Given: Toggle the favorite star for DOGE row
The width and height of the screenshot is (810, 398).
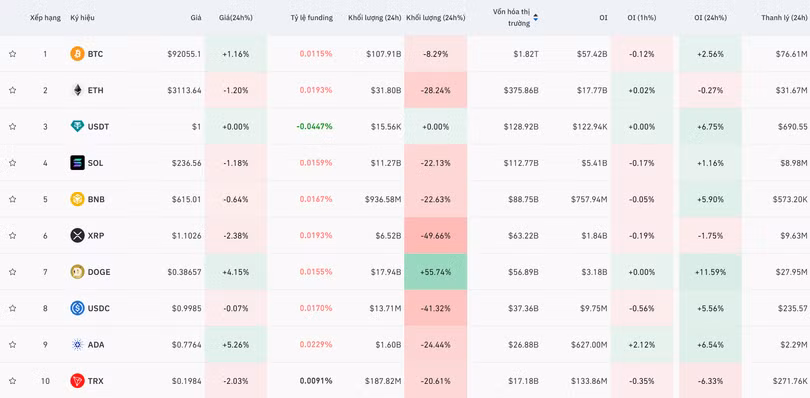Looking at the screenshot, I should (12, 272).
